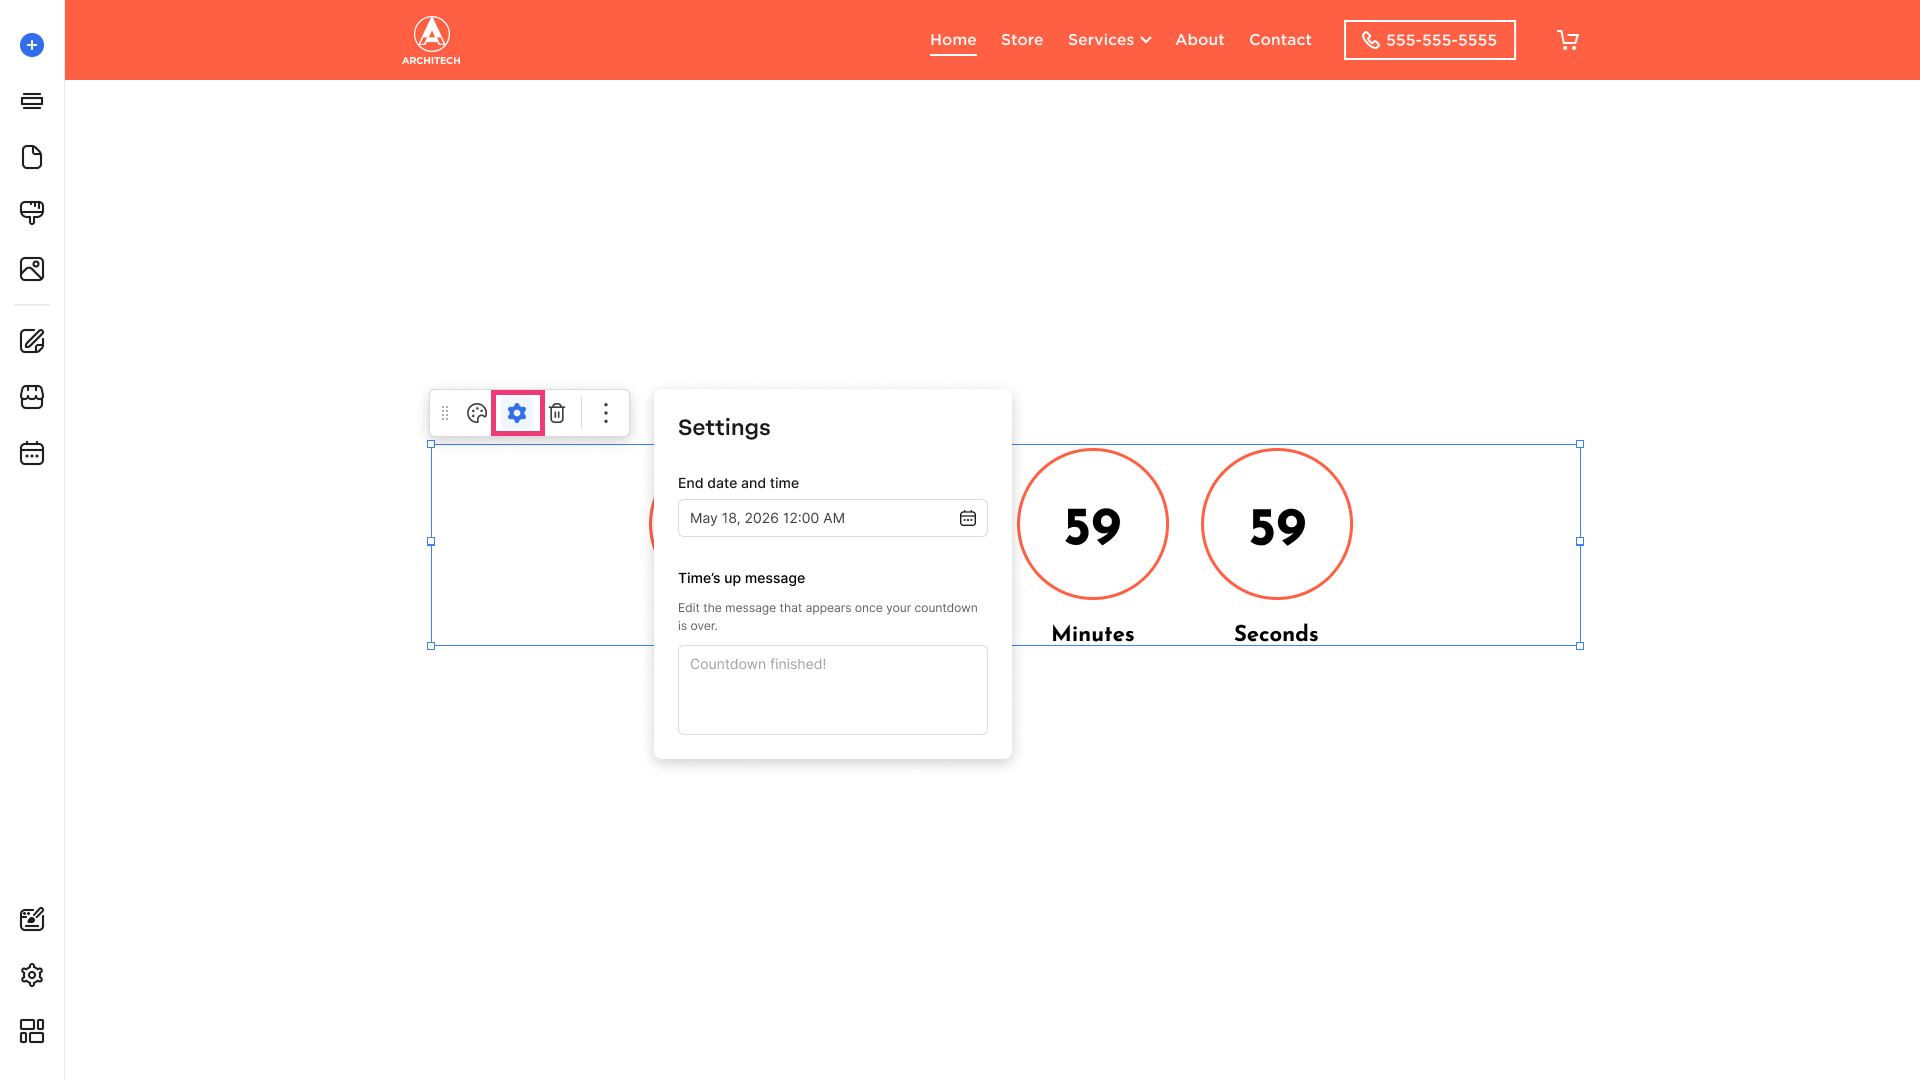1920x1080 pixels.
Task: Click the blue settings gear on widget toolbar
Action: coord(517,413)
